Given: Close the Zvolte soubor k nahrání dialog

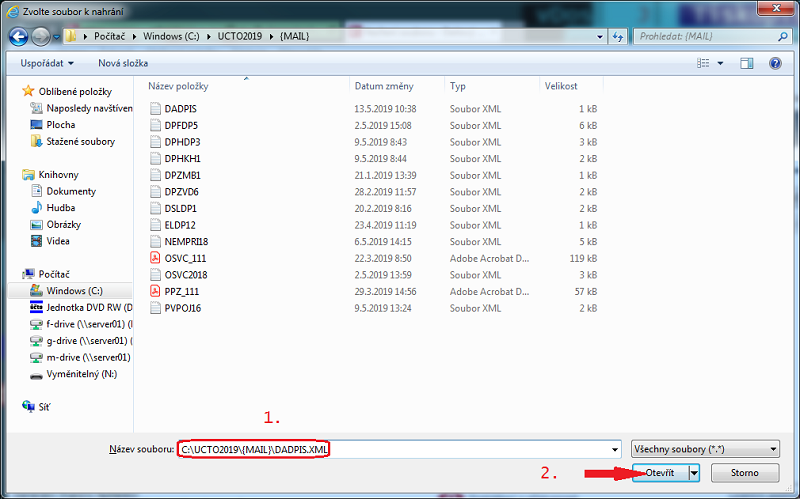Looking at the screenshot, I should click(776, 8).
